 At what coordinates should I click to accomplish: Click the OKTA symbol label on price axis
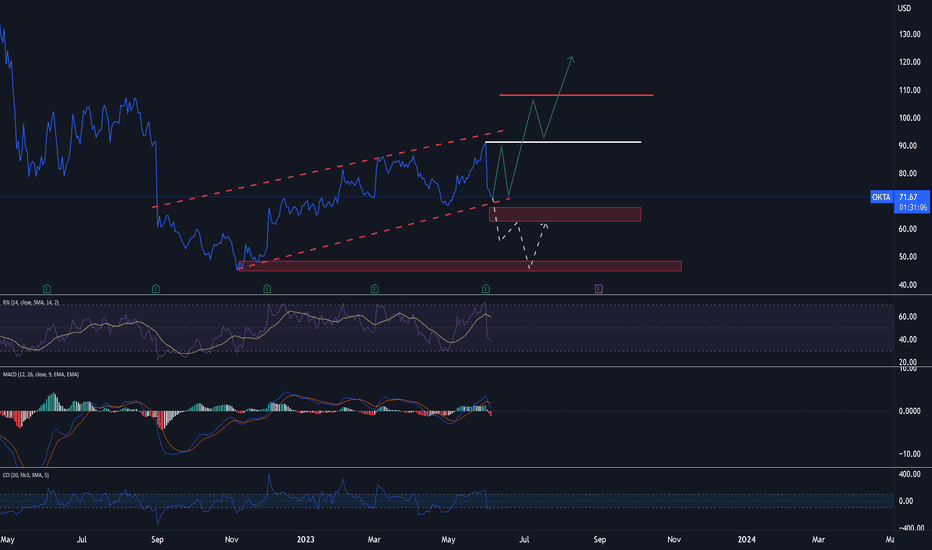pyautogui.click(x=881, y=197)
